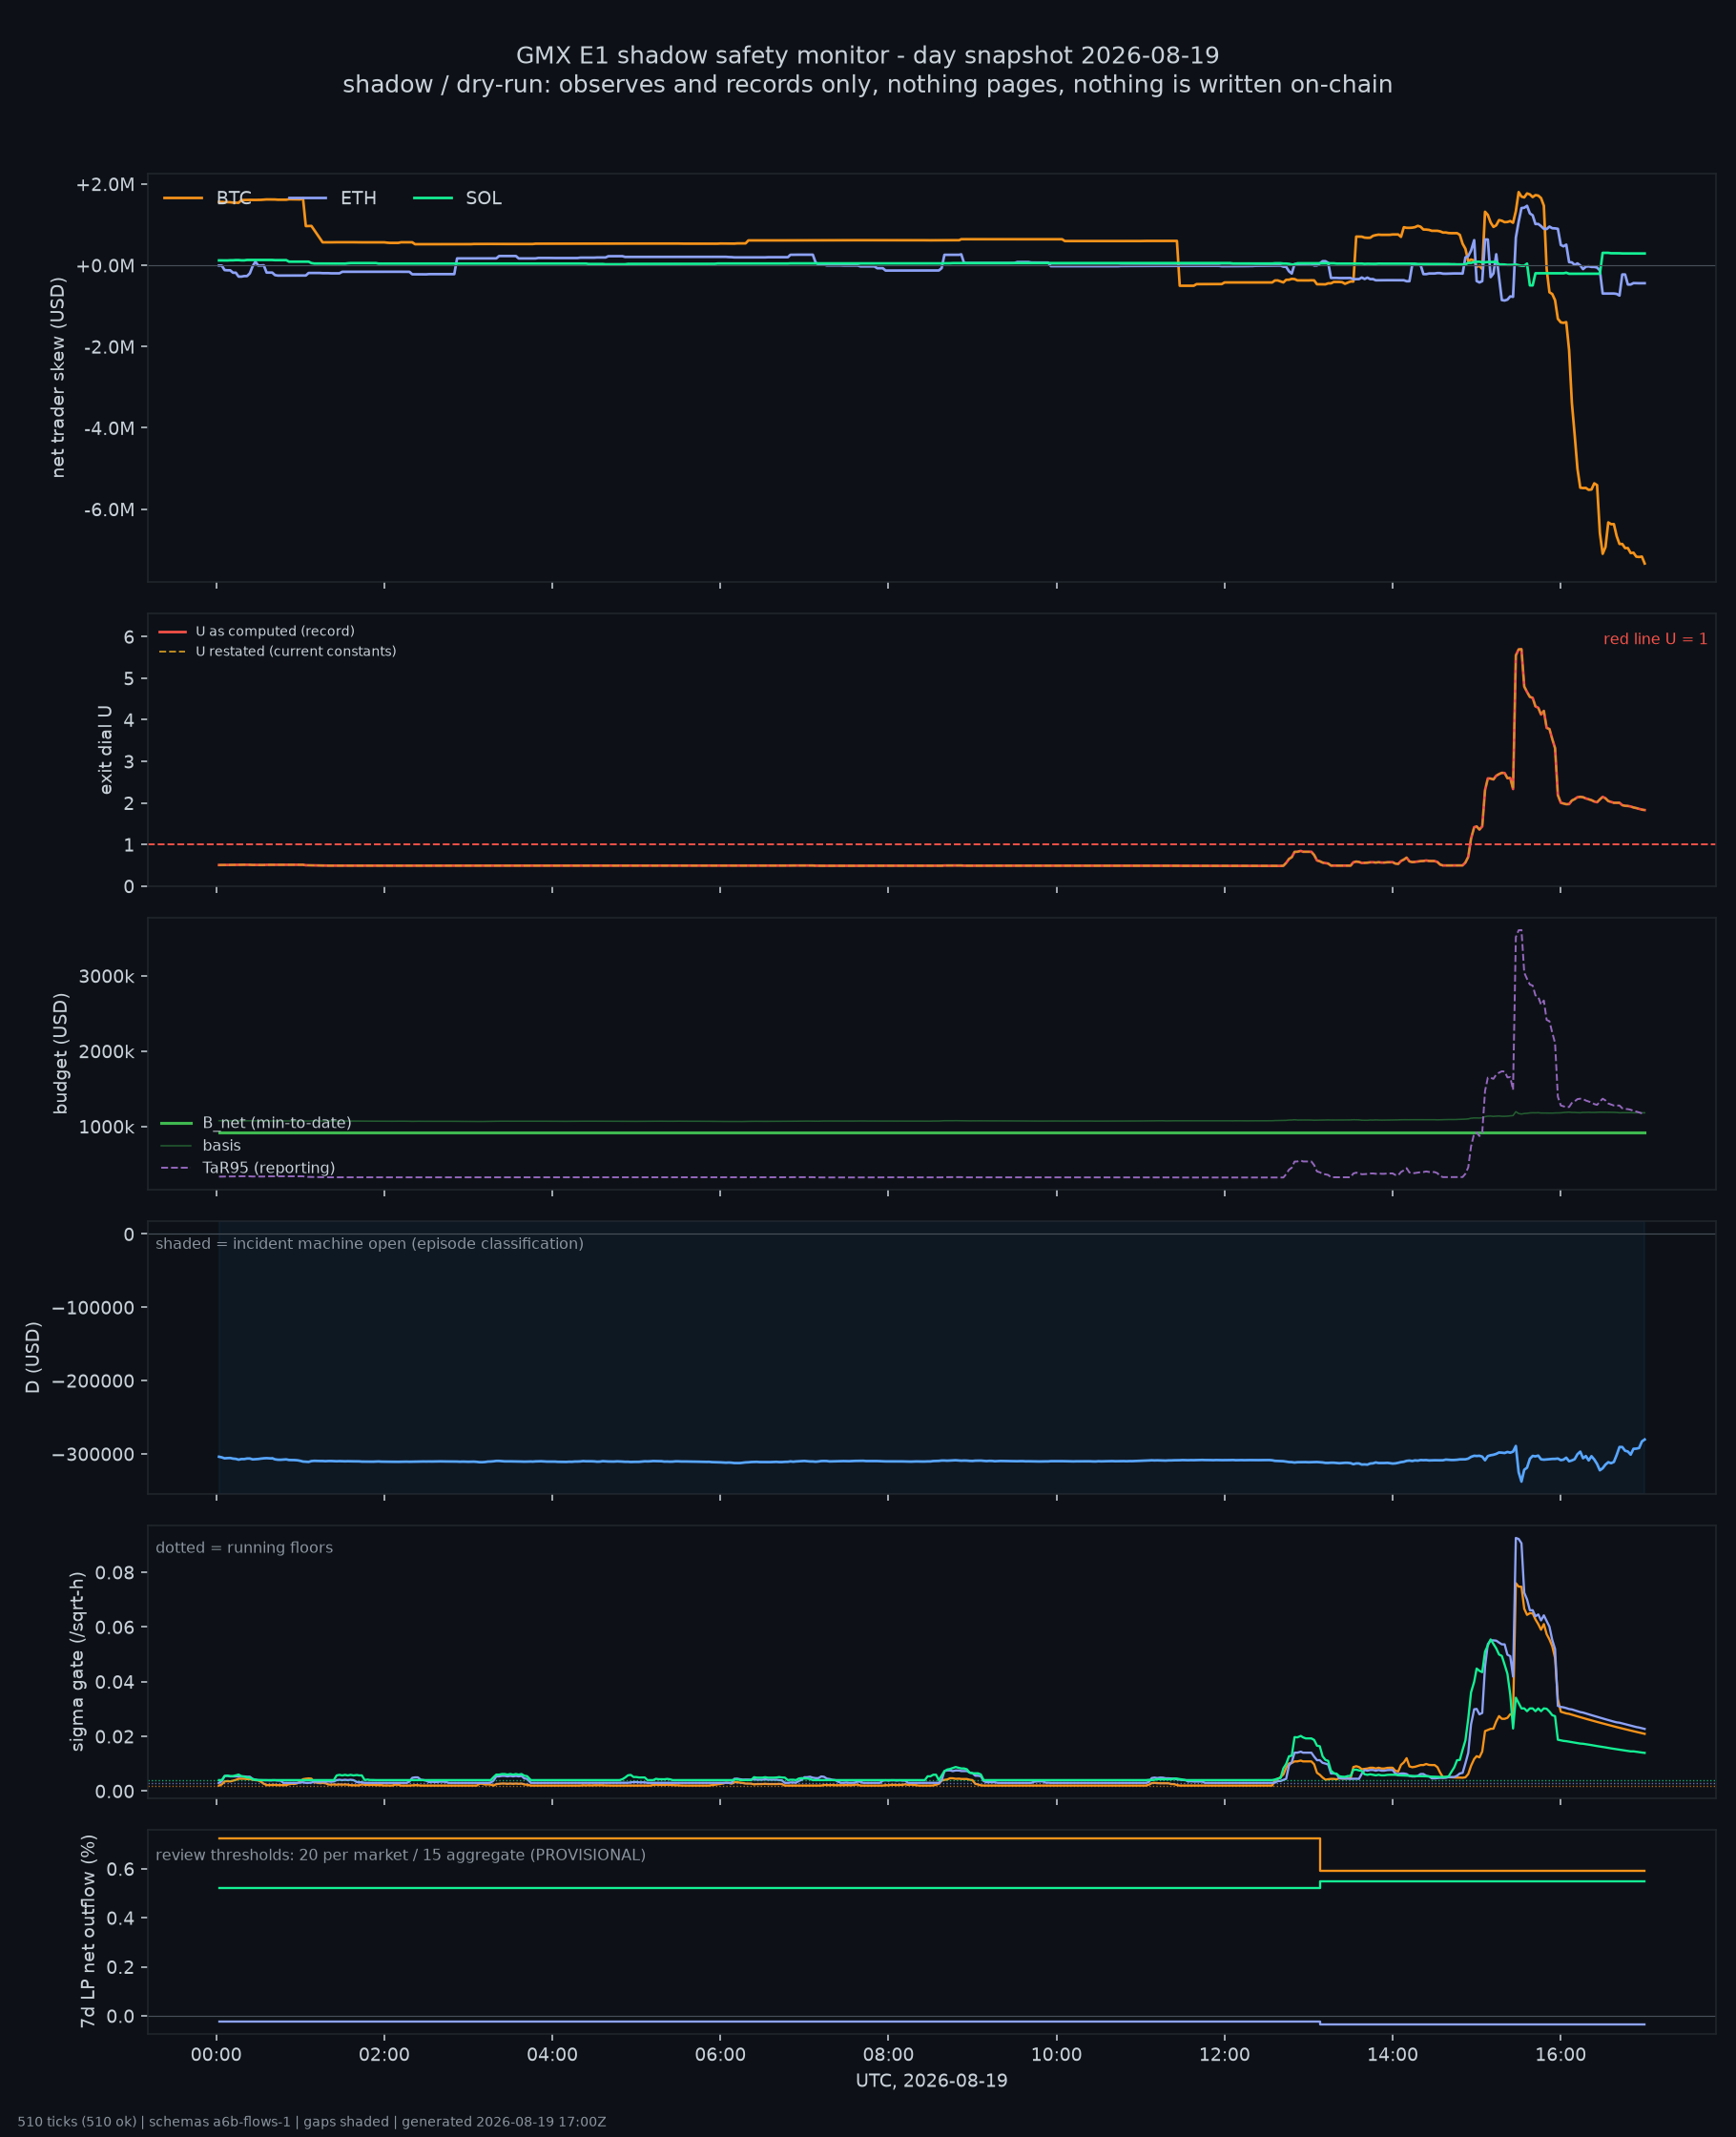Click the "06:00" time tick label
This screenshot has width=1736, height=2137.
(x=720, y=2055)
